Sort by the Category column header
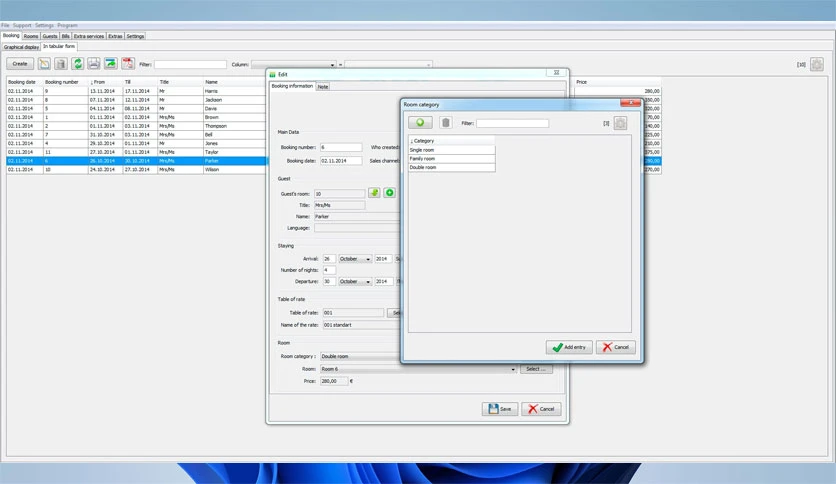 pyautogui.click(x=452, y=141)
